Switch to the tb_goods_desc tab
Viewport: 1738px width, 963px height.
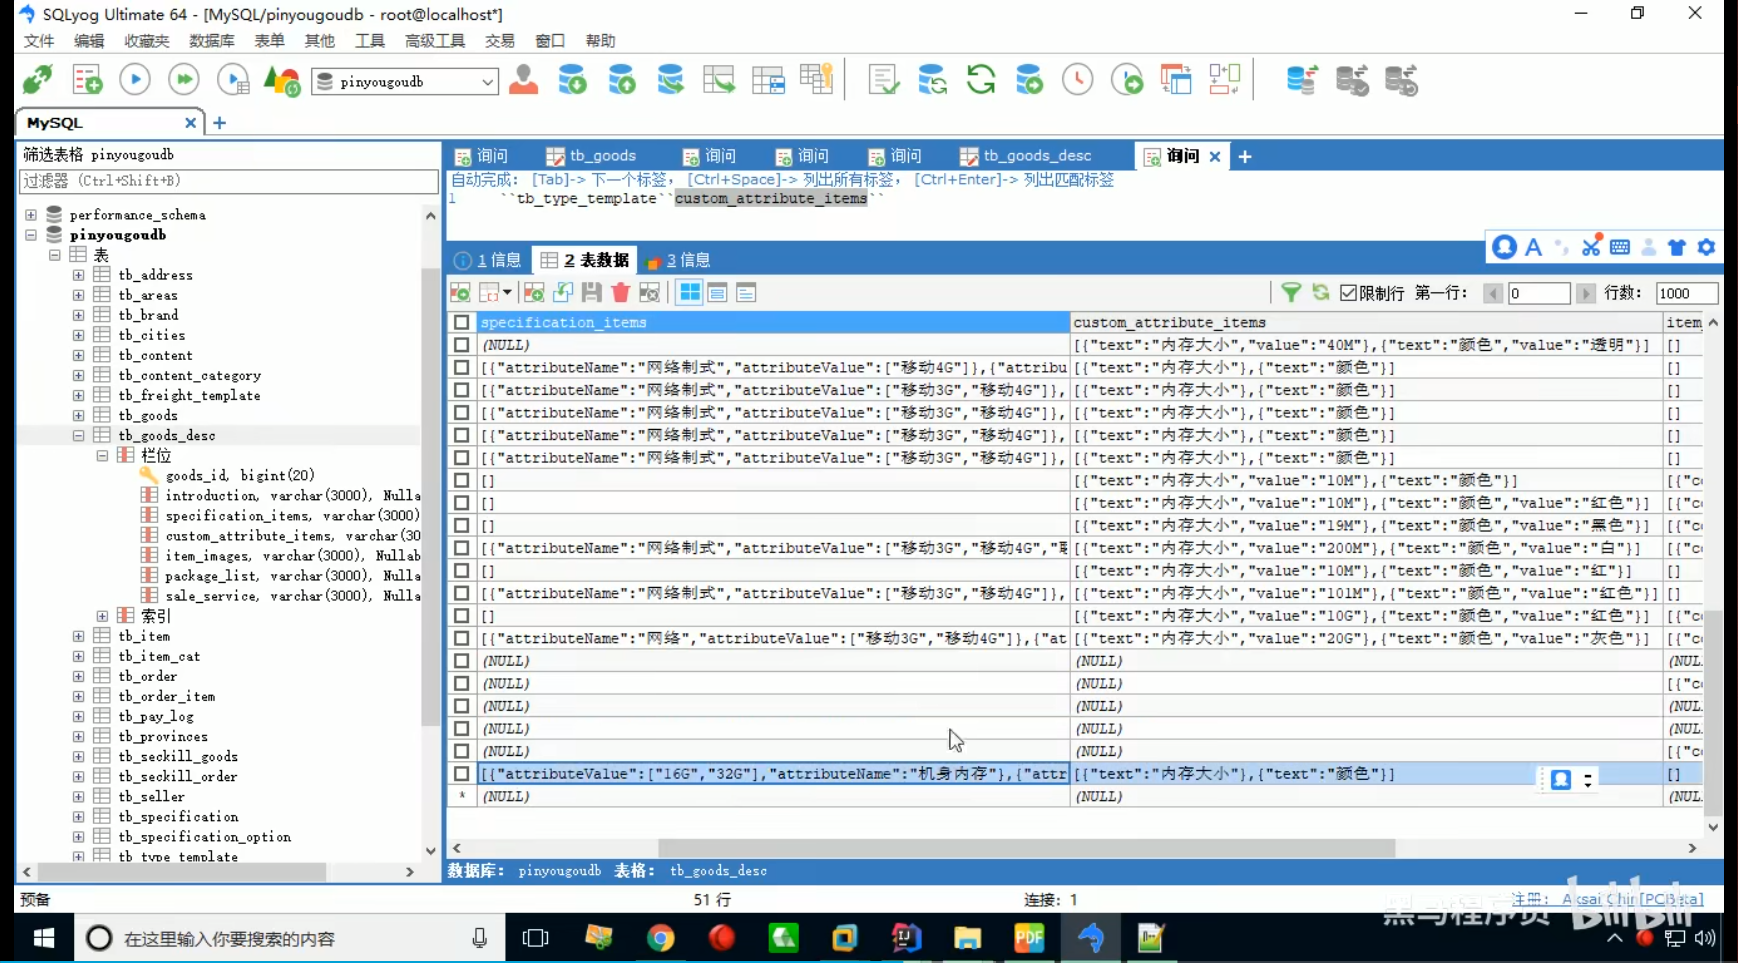pos(1026,156)
